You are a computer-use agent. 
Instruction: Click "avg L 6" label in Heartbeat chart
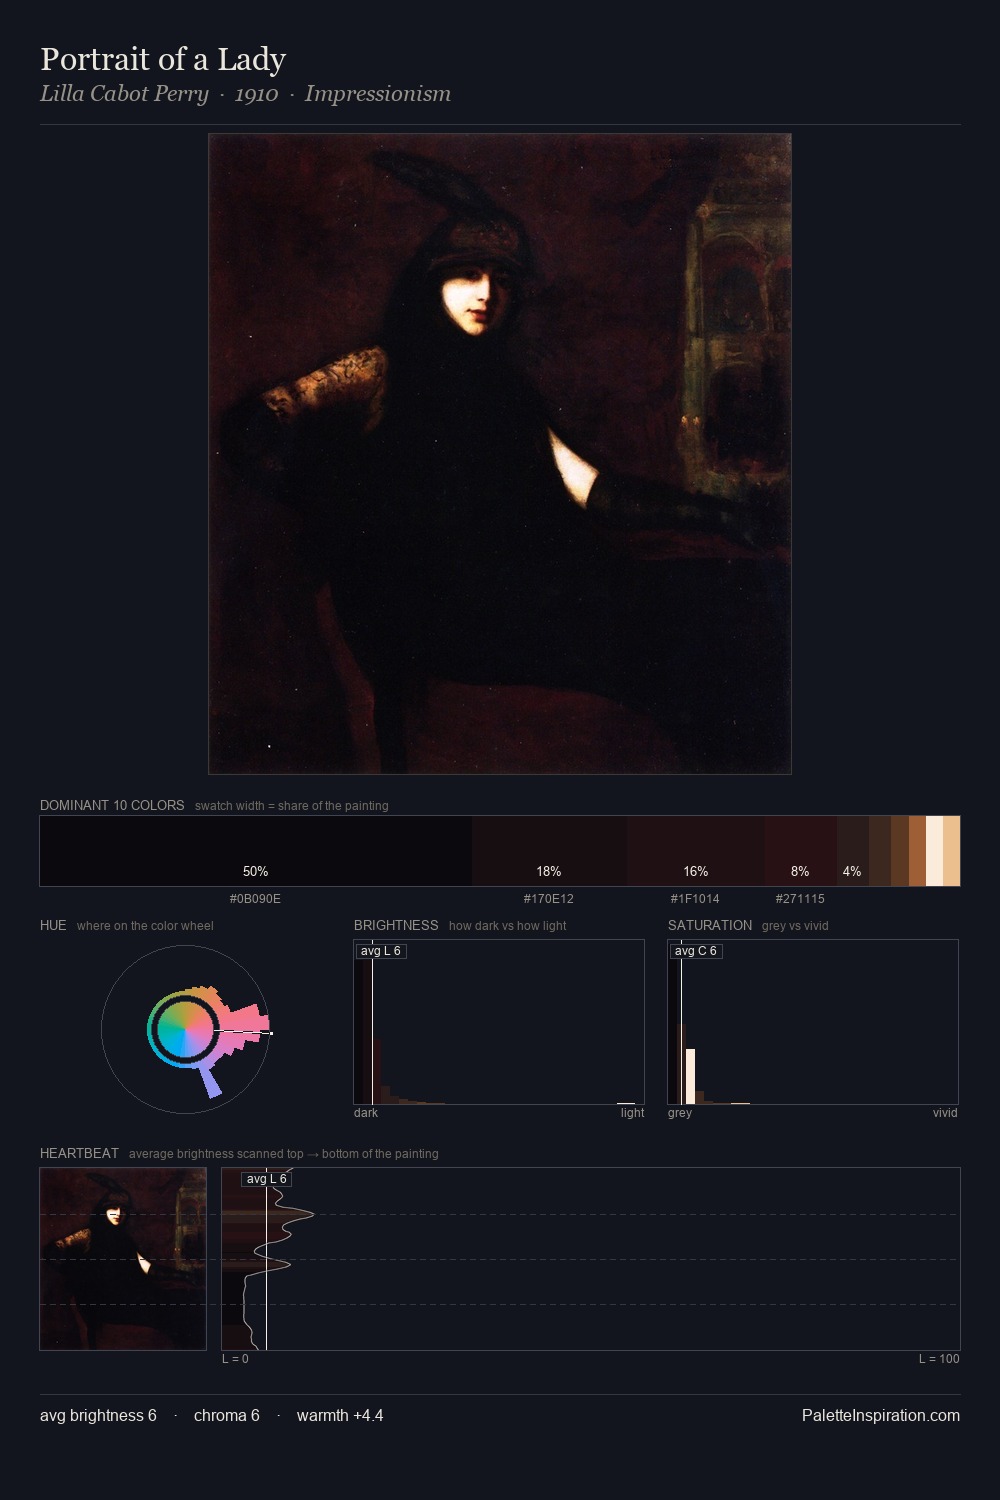click(x=267, y=1179)
